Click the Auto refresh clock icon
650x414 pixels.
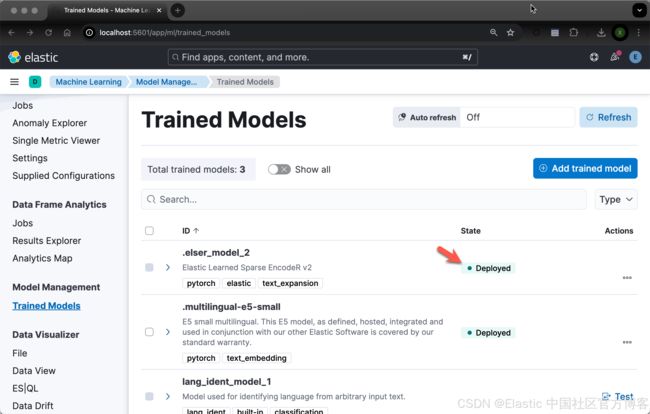click(x=402, y=117)
